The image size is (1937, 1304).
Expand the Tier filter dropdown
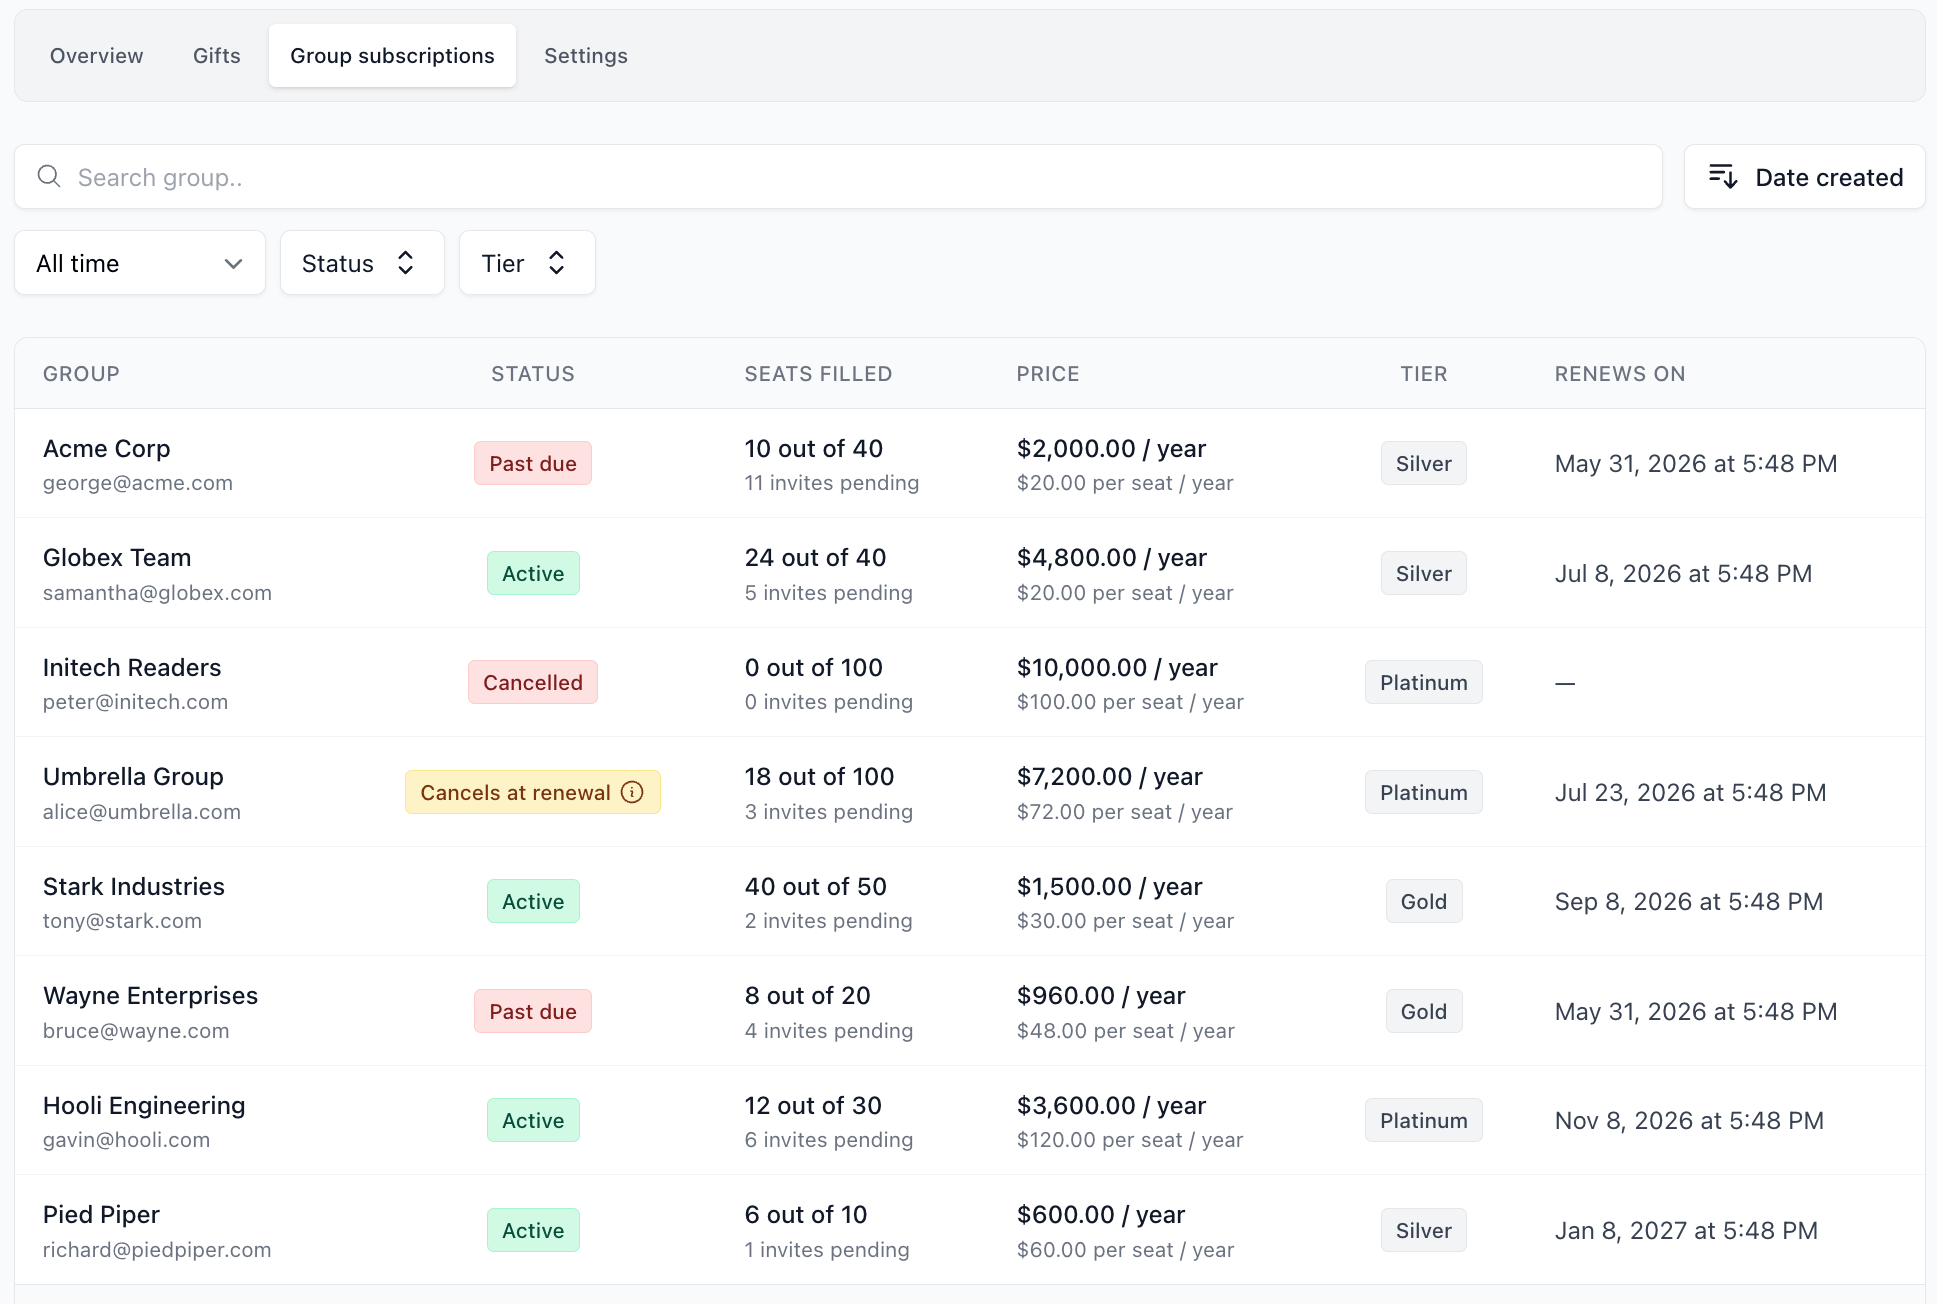527,263
